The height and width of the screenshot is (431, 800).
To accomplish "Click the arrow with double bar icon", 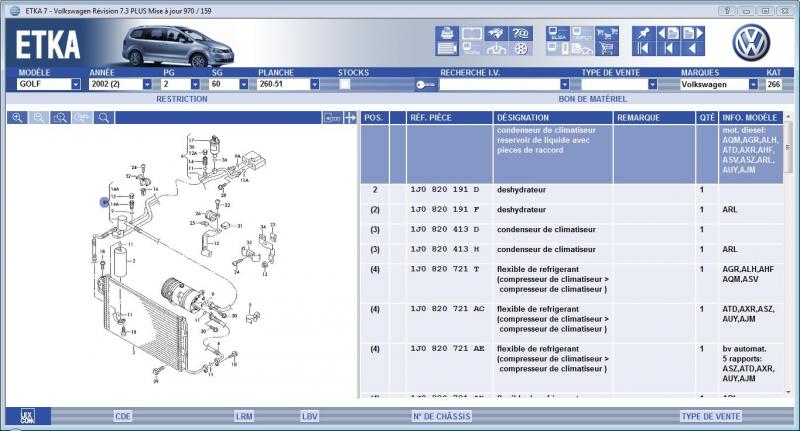I will 644,48.
